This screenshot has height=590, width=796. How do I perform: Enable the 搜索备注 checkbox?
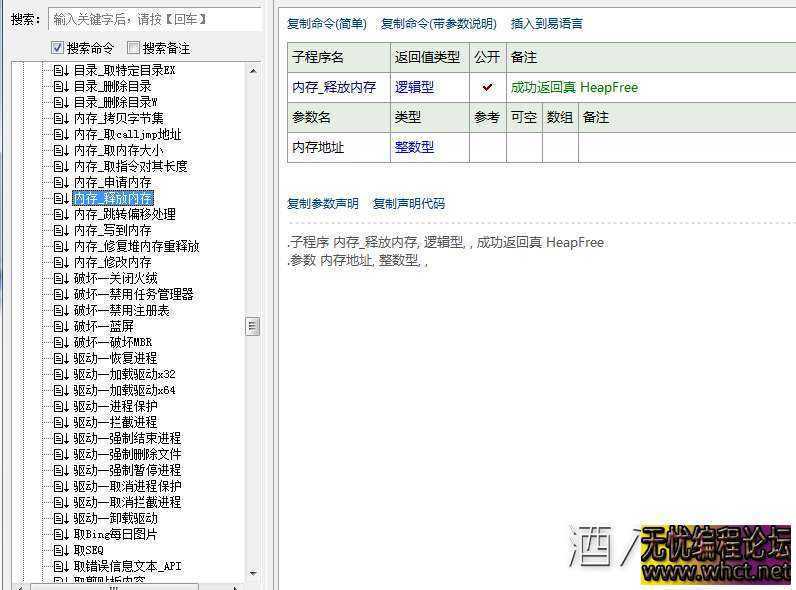click(x=134, y=48)
